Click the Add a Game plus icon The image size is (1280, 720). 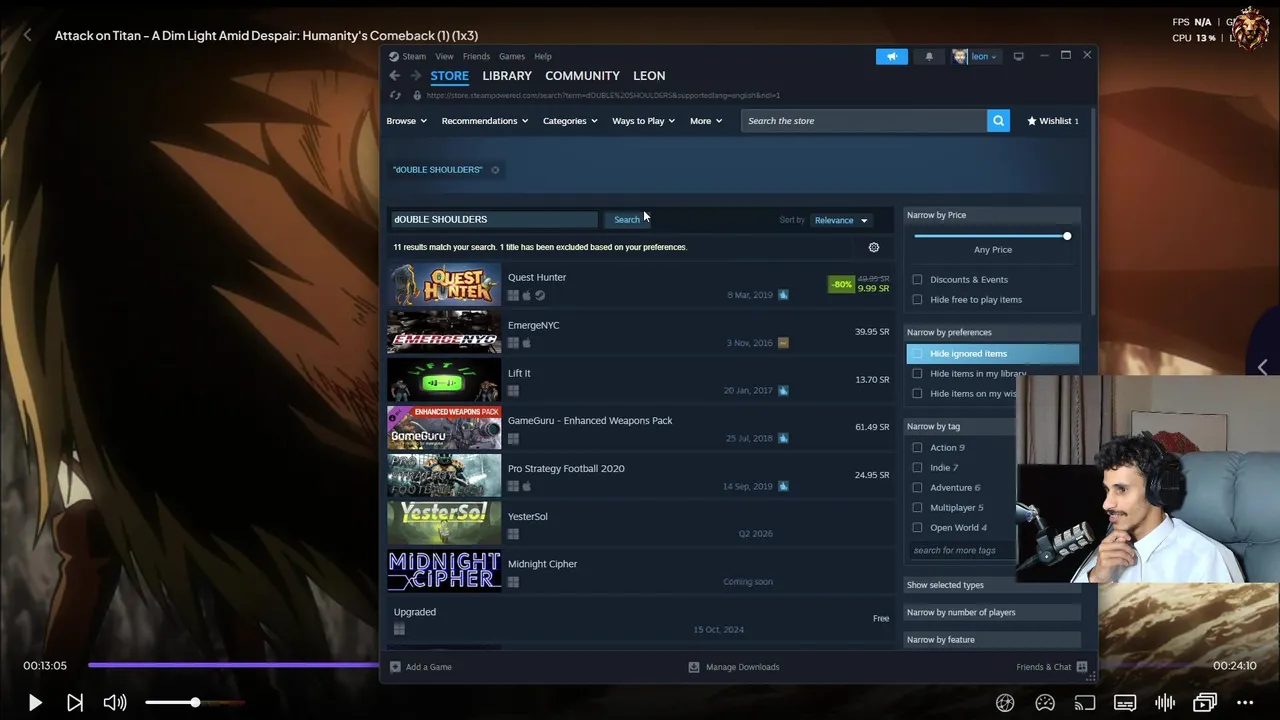click(x=395, y=667)
